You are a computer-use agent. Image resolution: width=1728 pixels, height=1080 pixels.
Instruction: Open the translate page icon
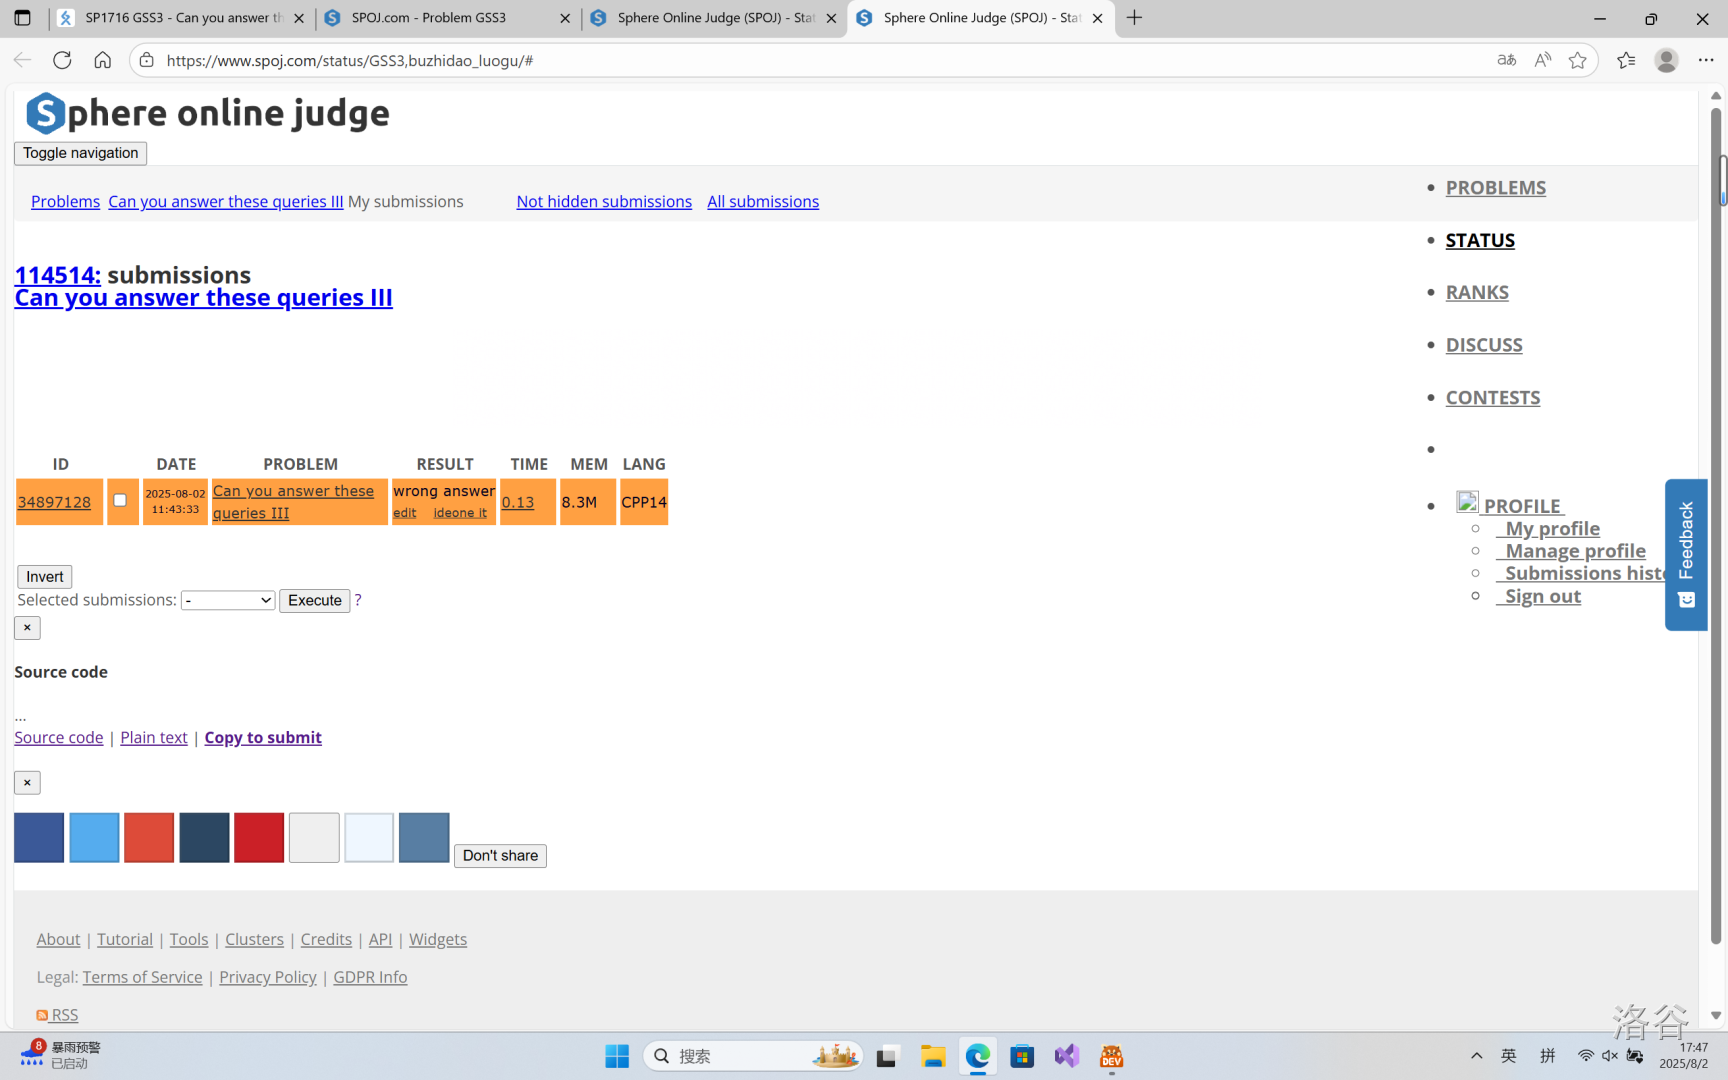1506,60
